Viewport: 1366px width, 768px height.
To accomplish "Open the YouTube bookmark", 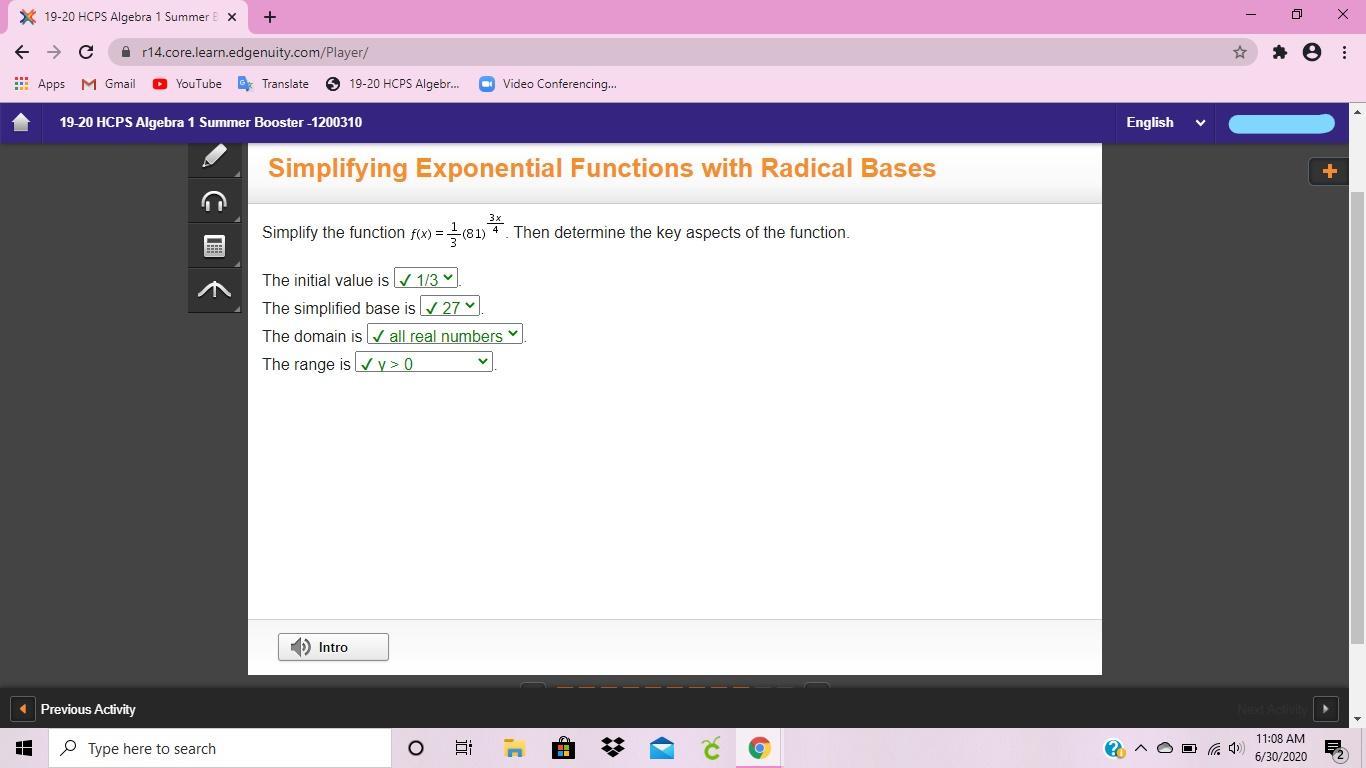I will 187,84.
